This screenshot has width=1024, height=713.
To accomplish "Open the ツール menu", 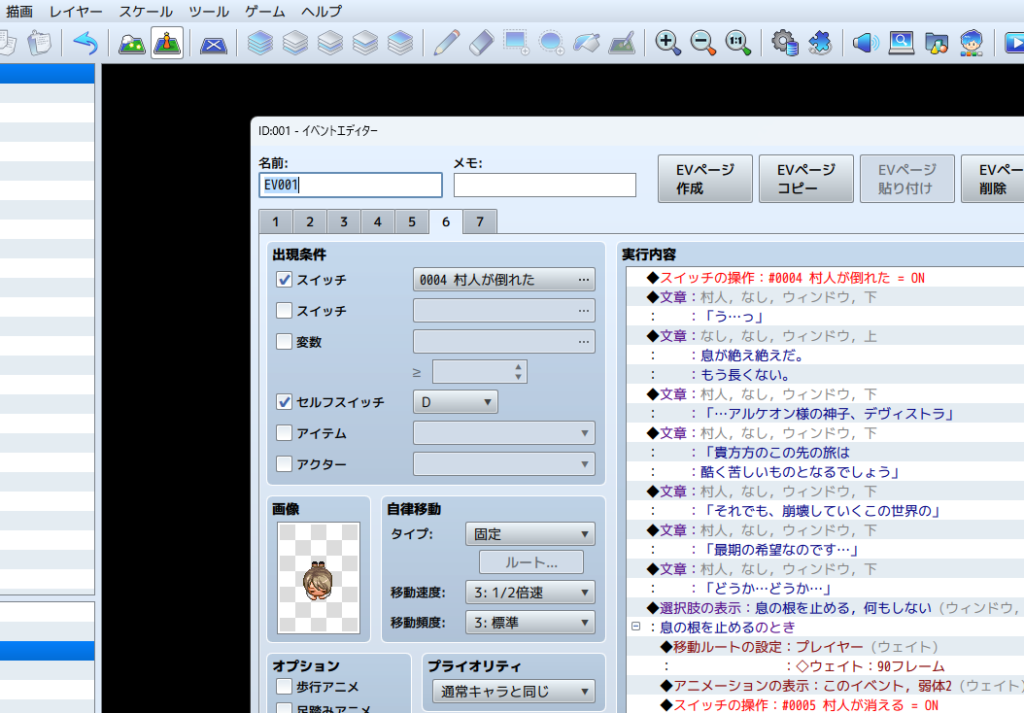I will [209, 12].
